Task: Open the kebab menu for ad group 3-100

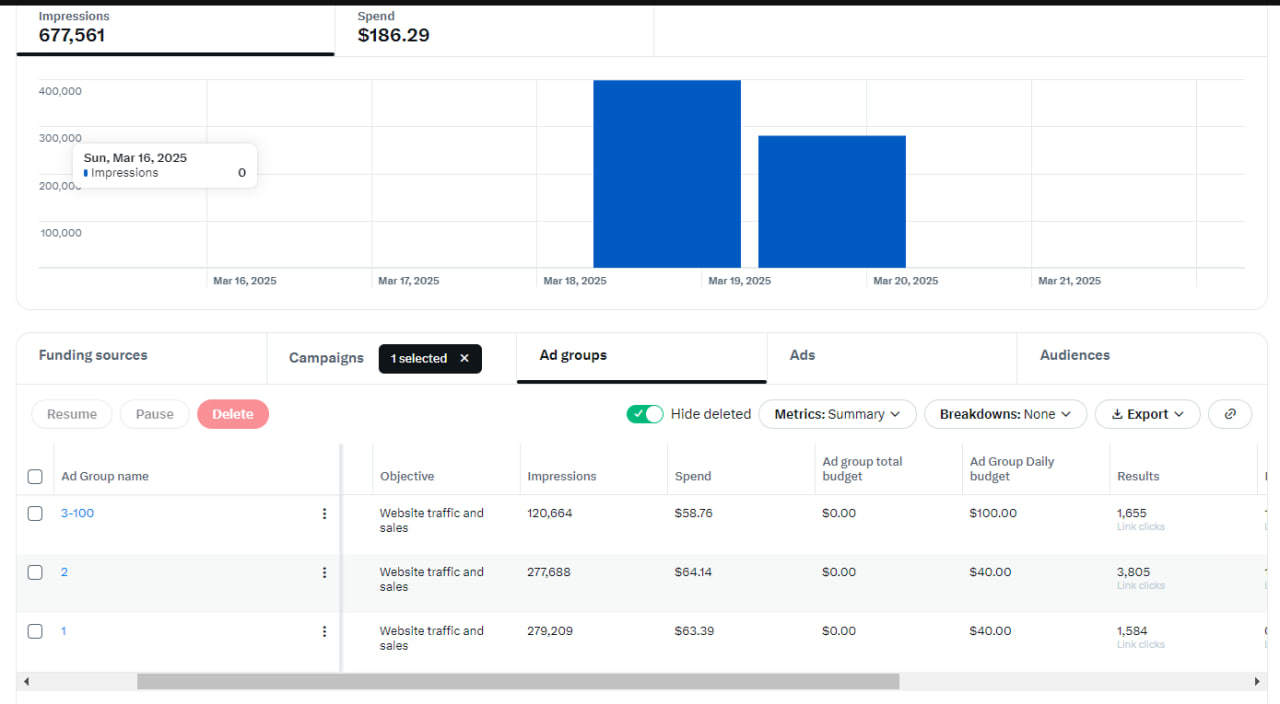Action: pos(324,514)
